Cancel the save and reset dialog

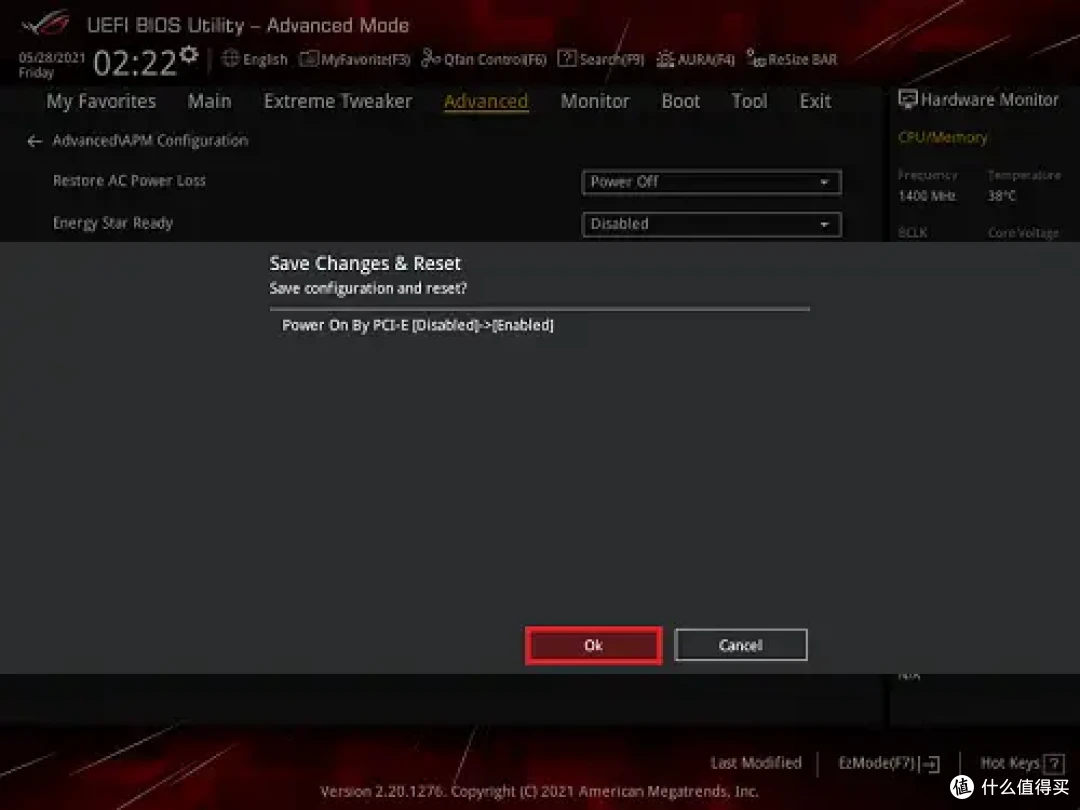[x=740, y=645]
